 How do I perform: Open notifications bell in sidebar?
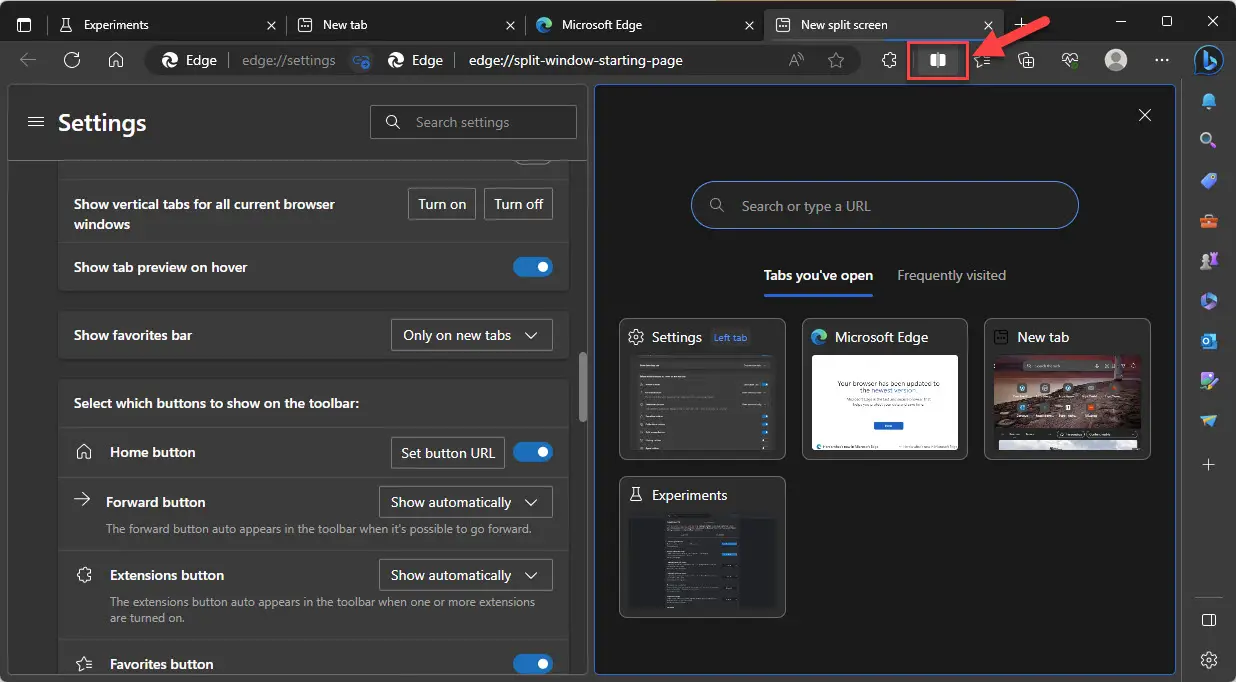pos(1209,101)
